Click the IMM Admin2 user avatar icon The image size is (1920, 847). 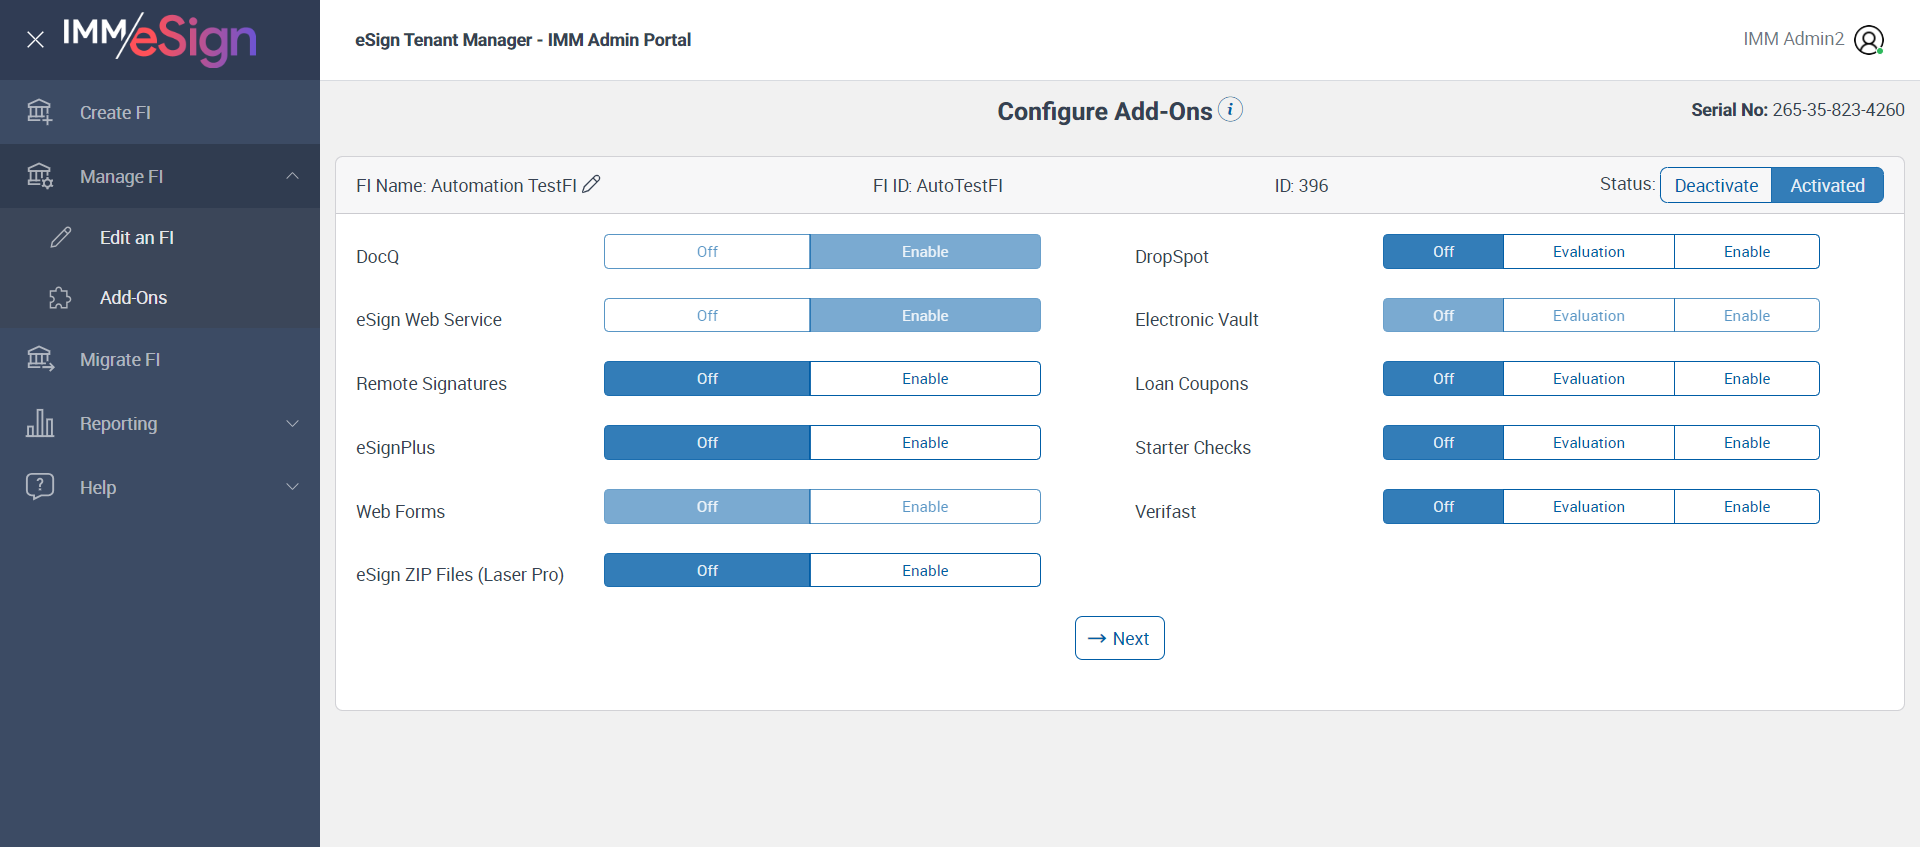tap(1868, 40)
